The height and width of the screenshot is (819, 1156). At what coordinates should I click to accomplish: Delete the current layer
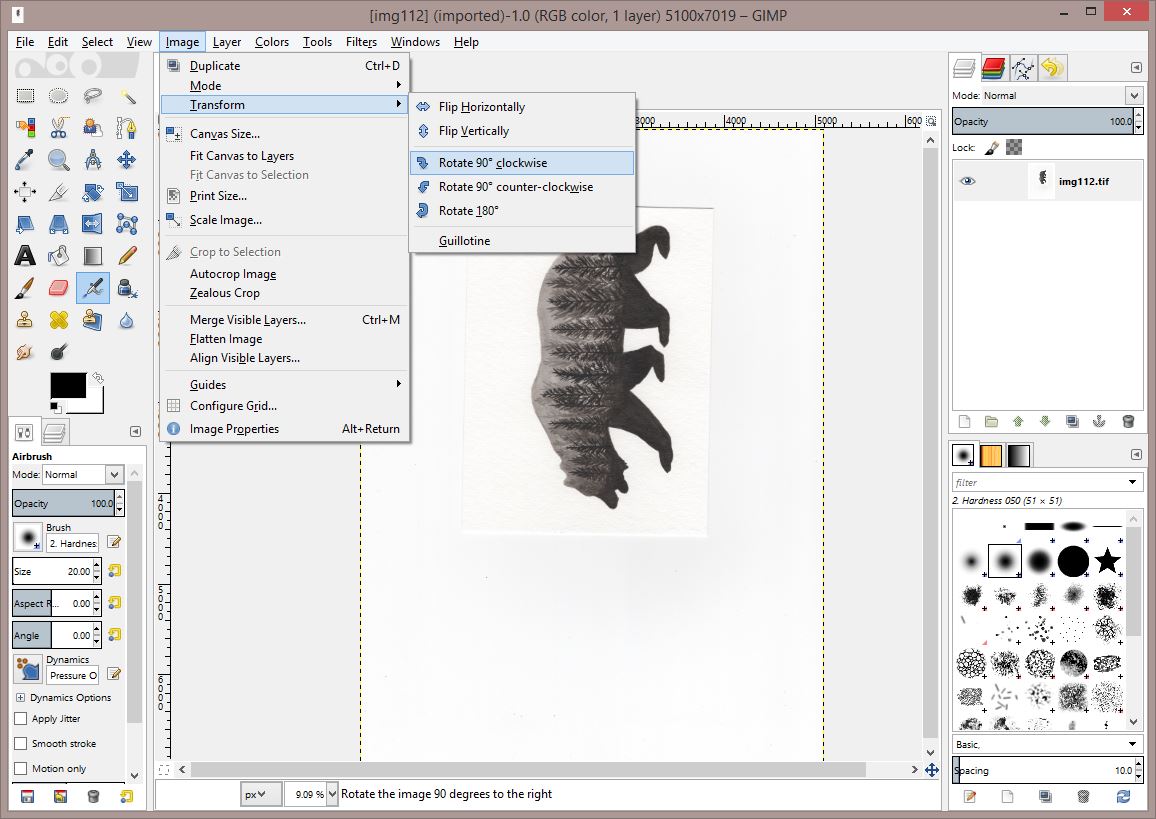pos(1130,421)
